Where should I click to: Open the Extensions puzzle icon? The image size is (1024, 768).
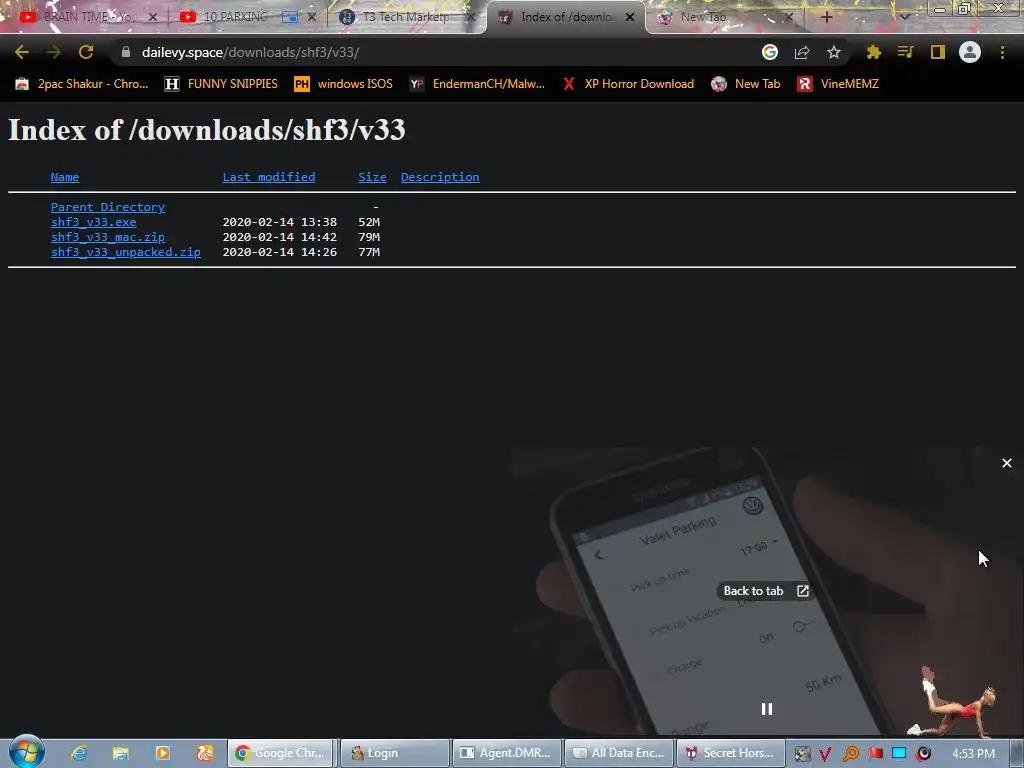[x=873, y=52]
